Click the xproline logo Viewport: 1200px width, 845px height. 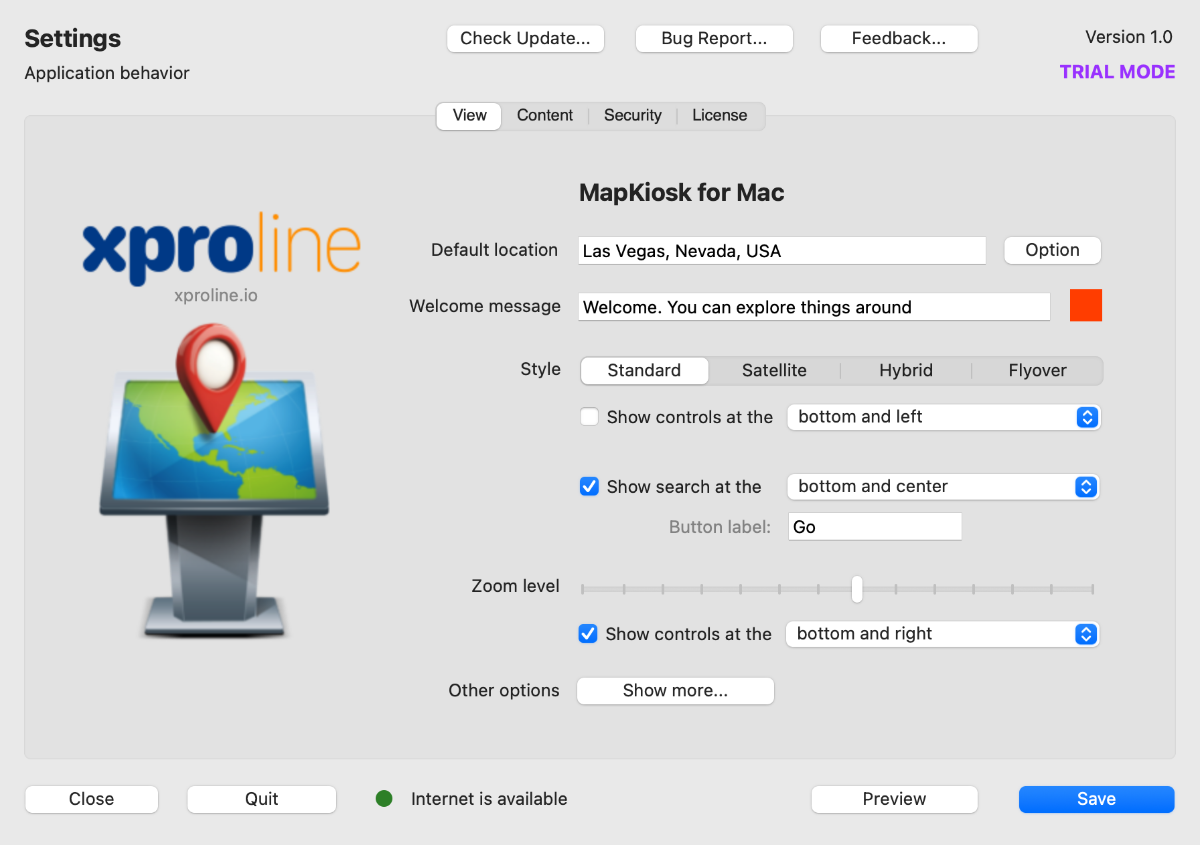click(x=221, y=247)
